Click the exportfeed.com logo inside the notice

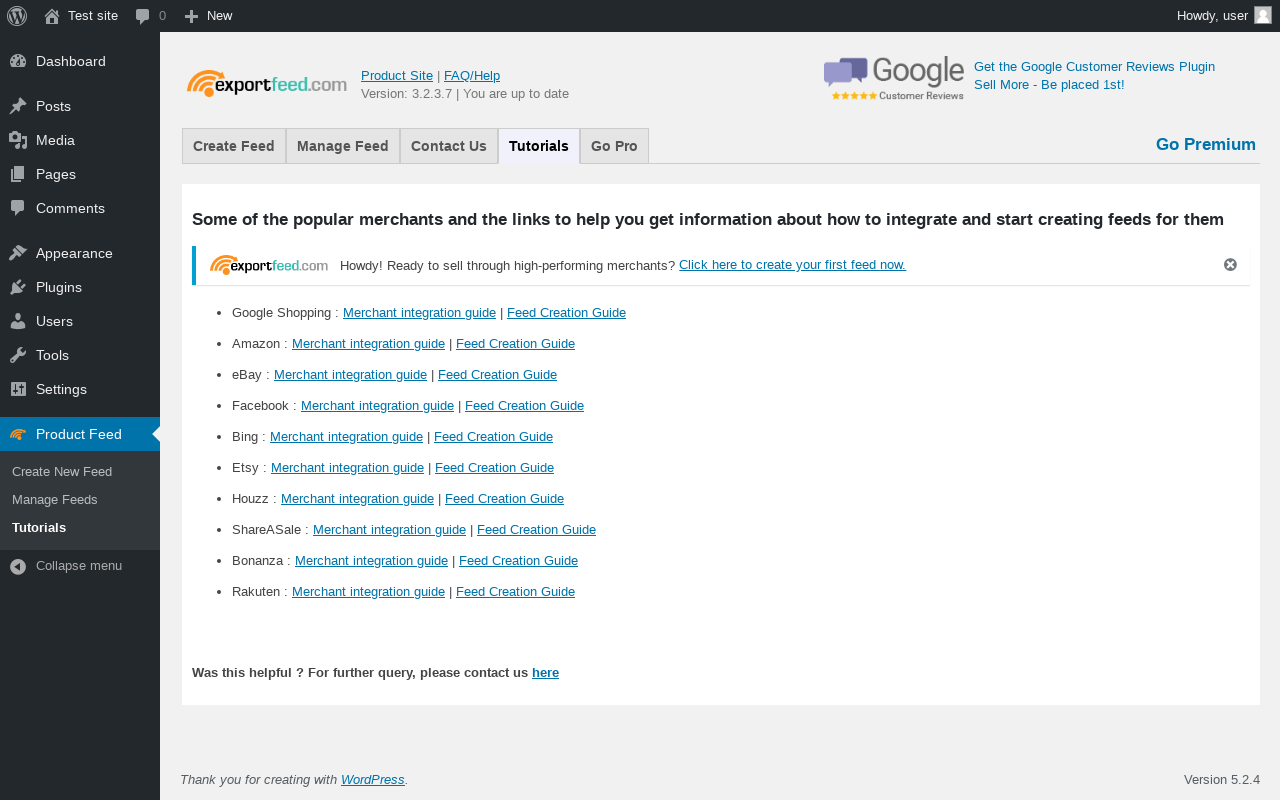pyautogui.click(x=269, y=265)
